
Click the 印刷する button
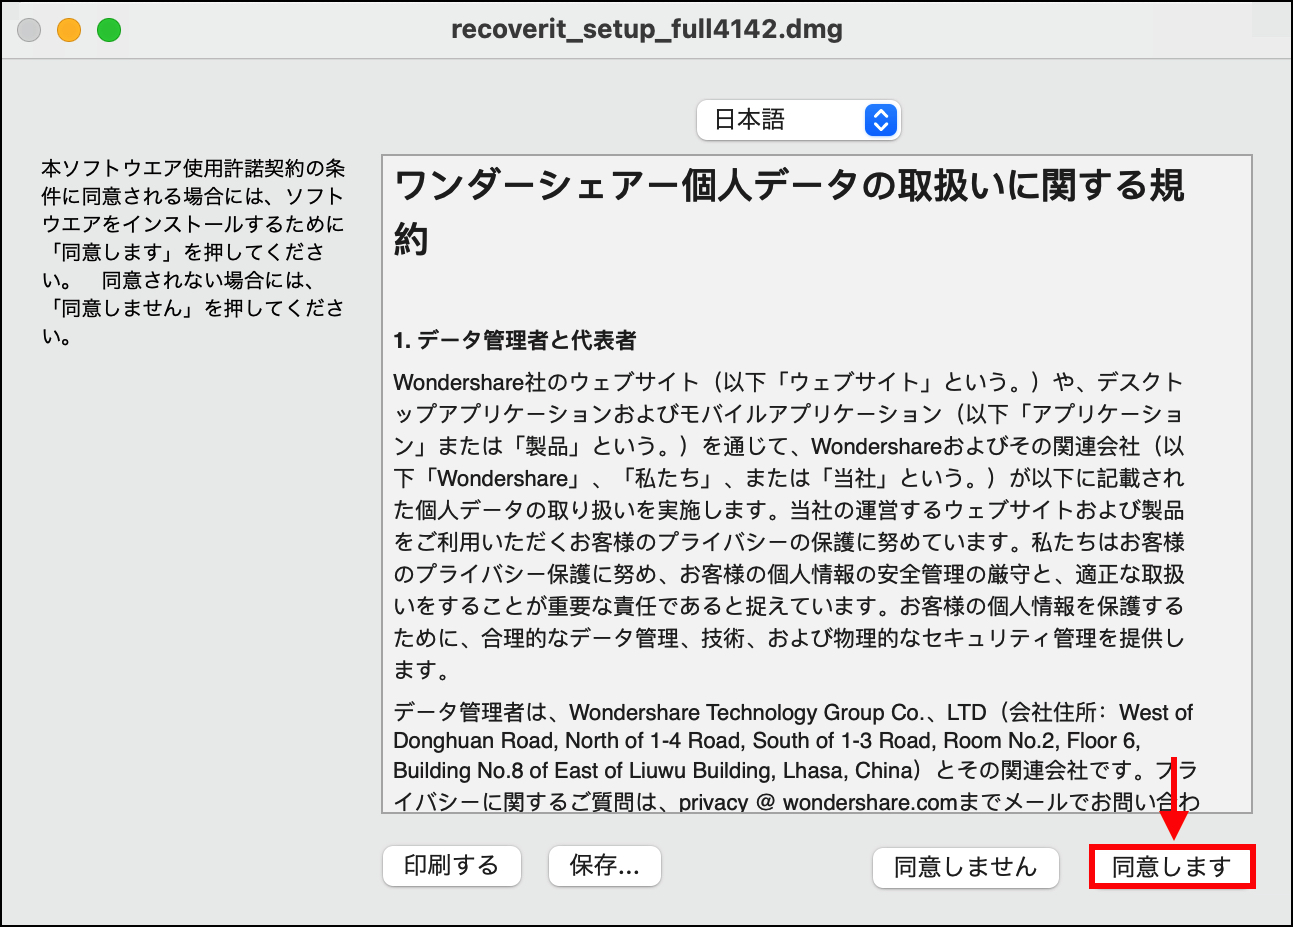point(452,866)
